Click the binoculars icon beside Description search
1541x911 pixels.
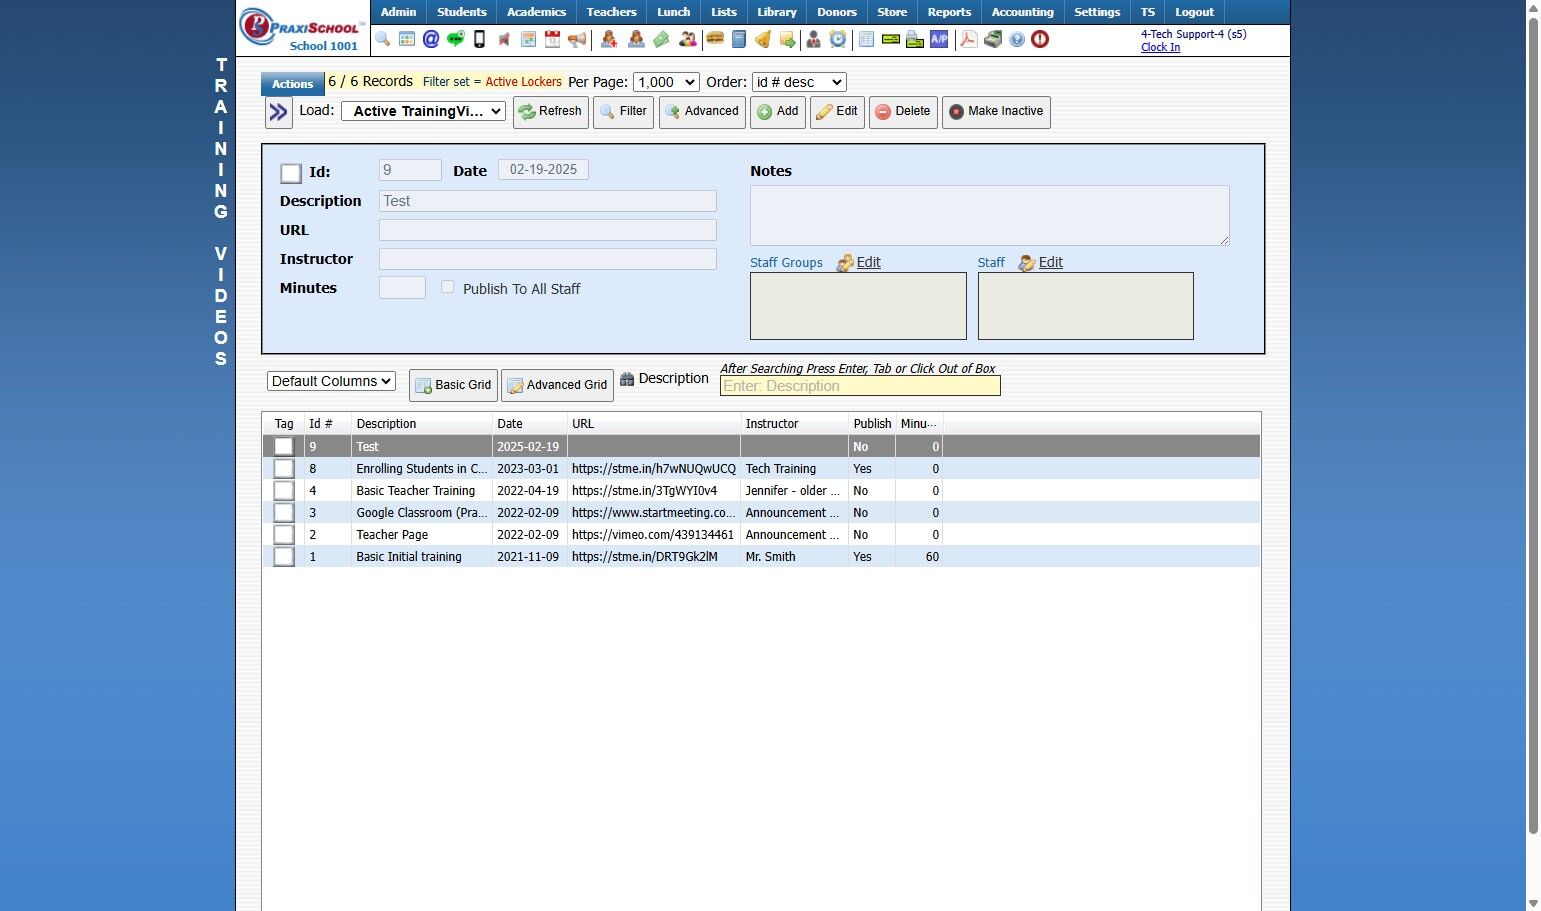[627, 379]
